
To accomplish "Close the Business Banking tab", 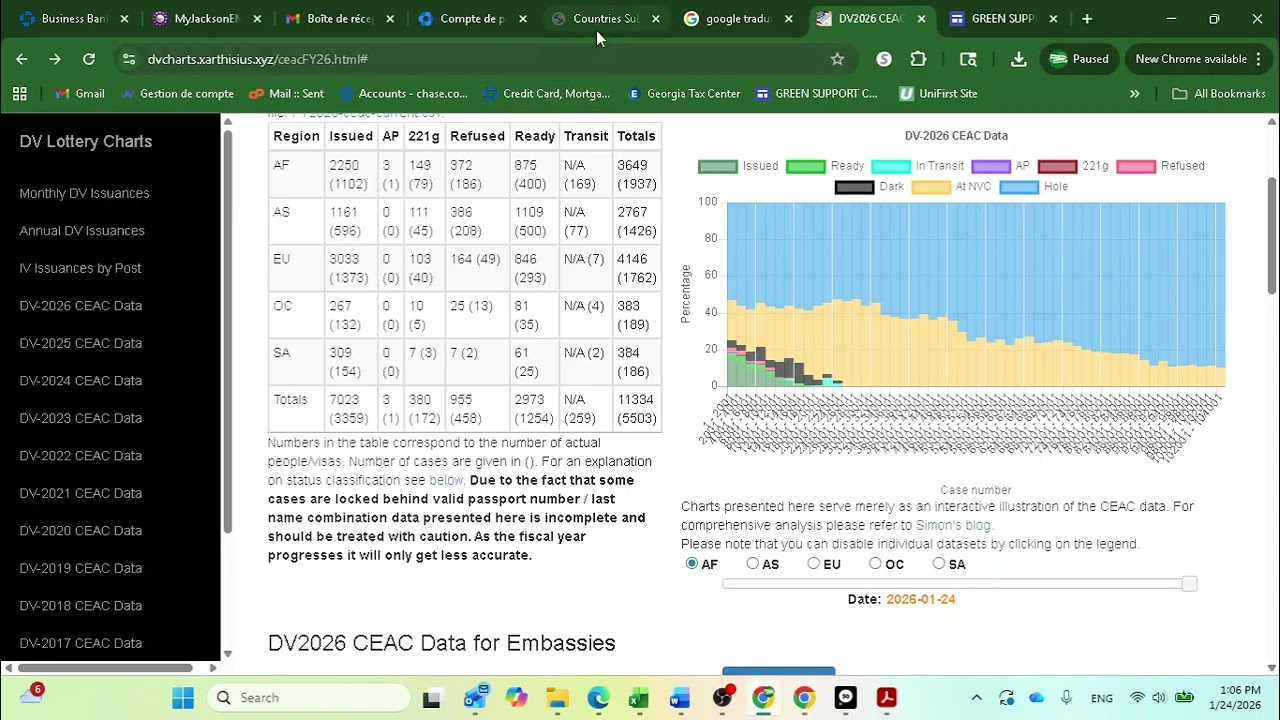I will pos(124,19).
